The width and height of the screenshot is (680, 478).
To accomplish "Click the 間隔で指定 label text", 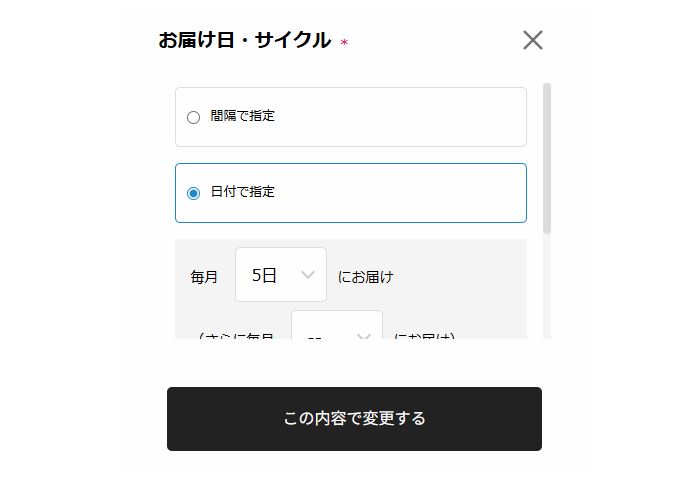I will pyautogui.click(x=243, y=116).
